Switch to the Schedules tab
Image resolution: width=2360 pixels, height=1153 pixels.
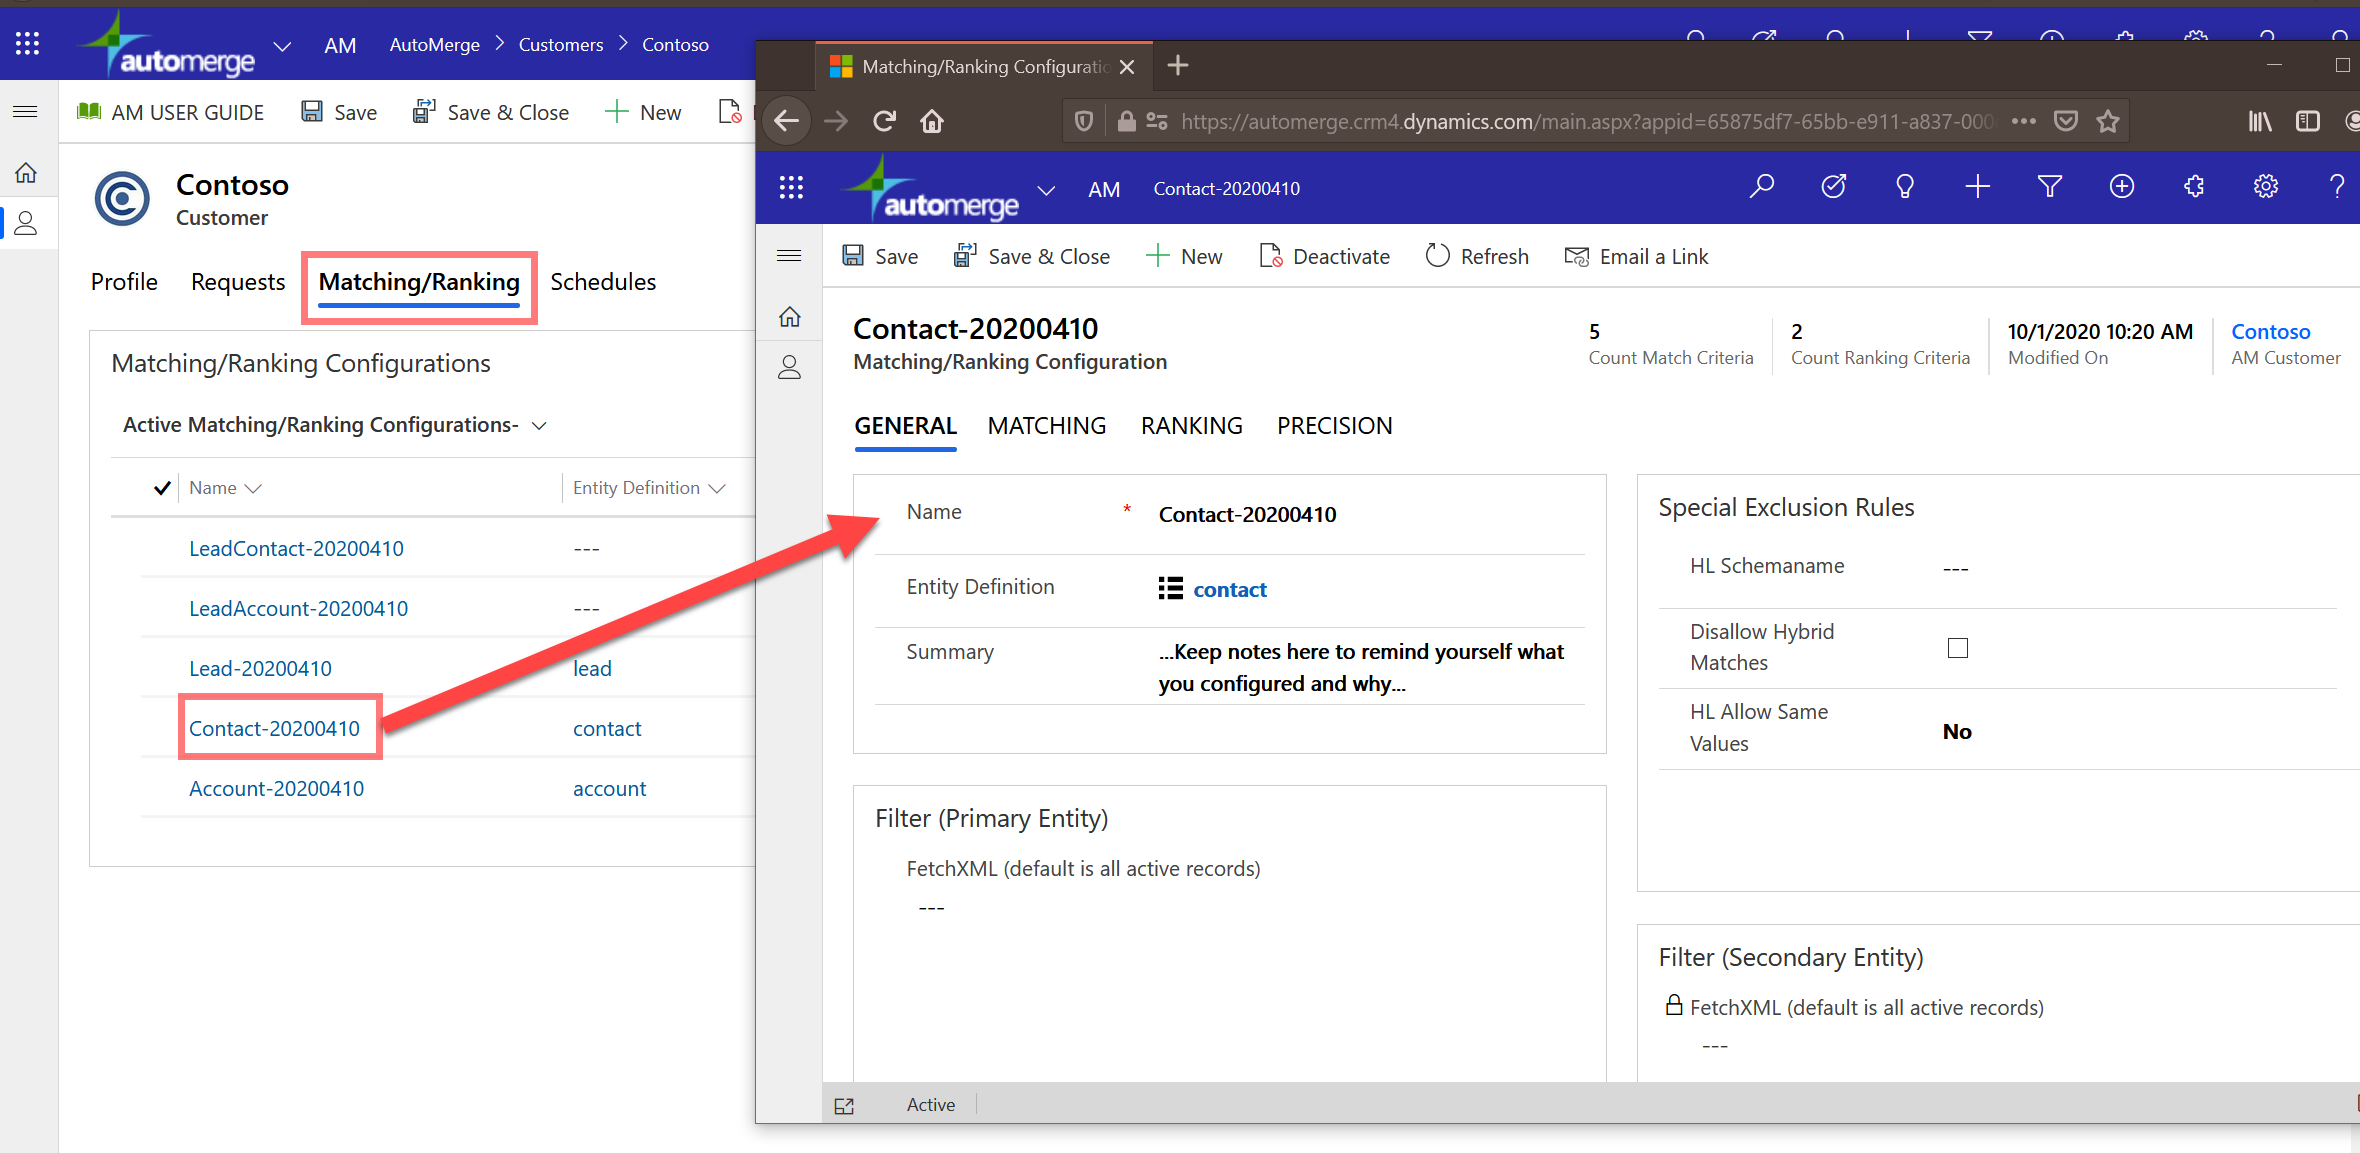tap(603, 282)
